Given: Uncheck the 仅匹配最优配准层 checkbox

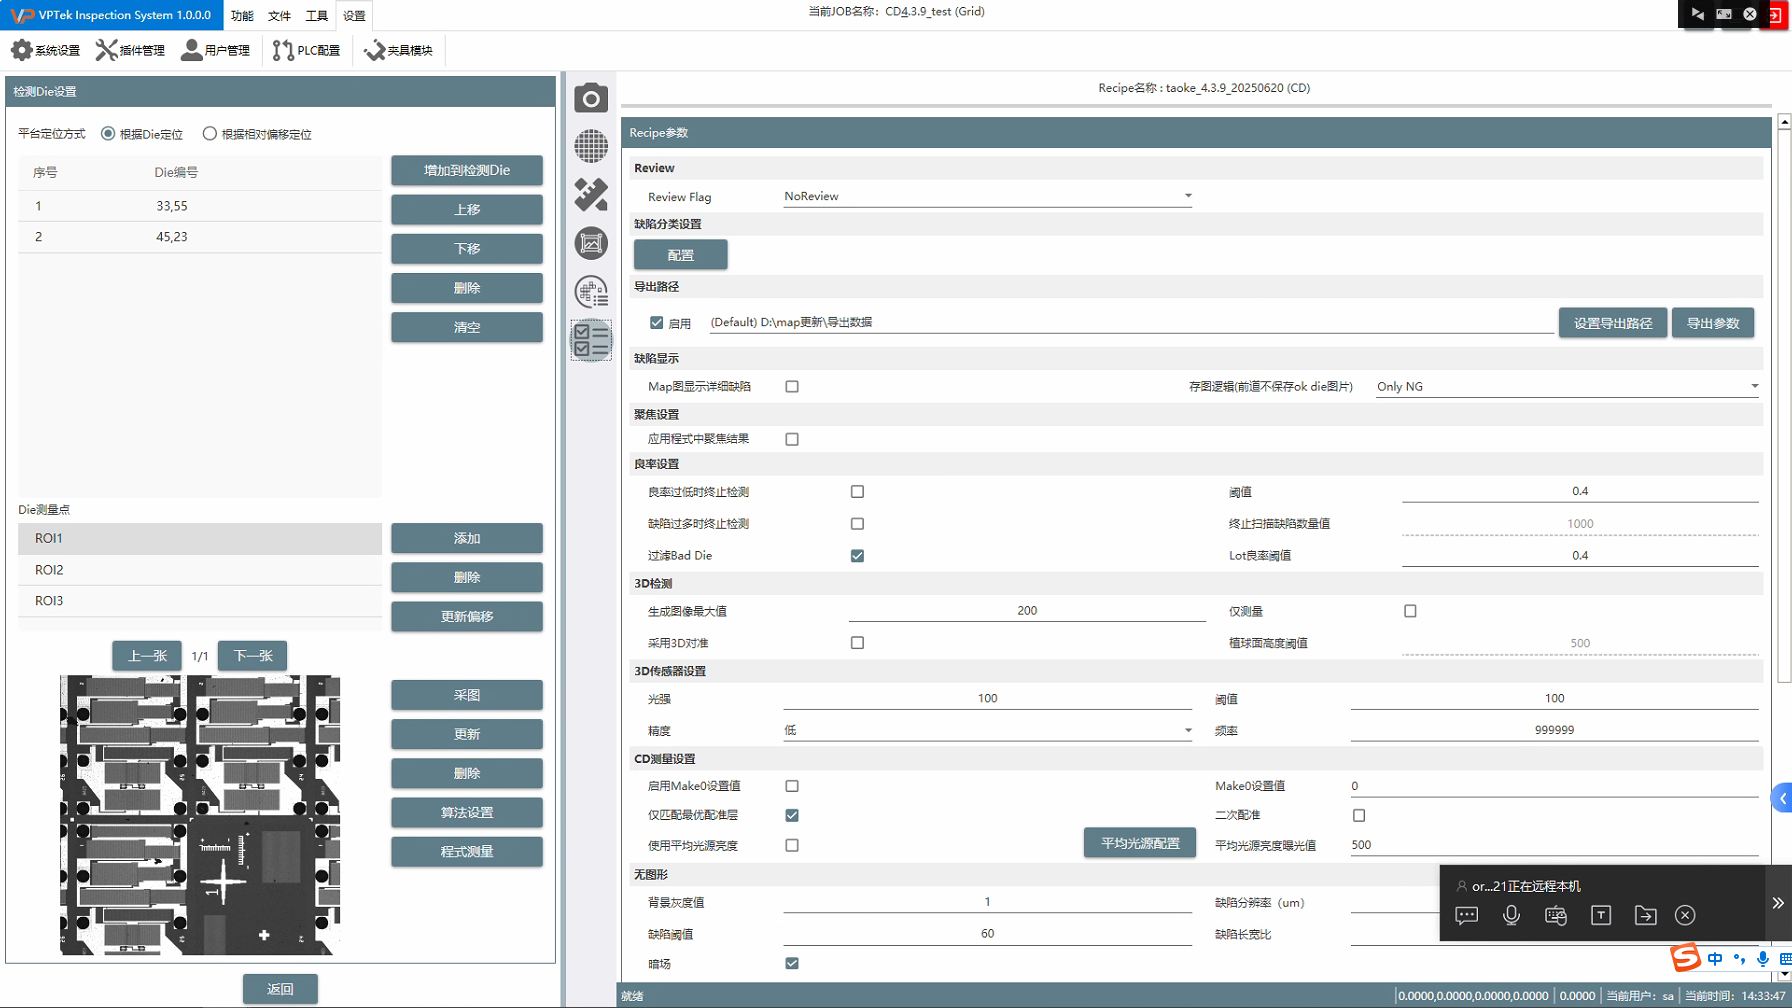Looking at the screenshot, I should pos(792,815).
